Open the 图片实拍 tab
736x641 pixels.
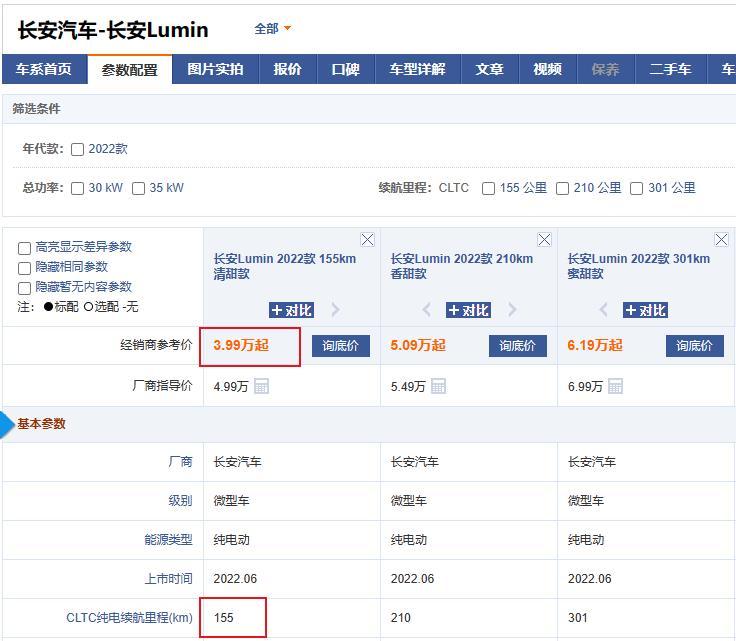click(x=215, y=69)
